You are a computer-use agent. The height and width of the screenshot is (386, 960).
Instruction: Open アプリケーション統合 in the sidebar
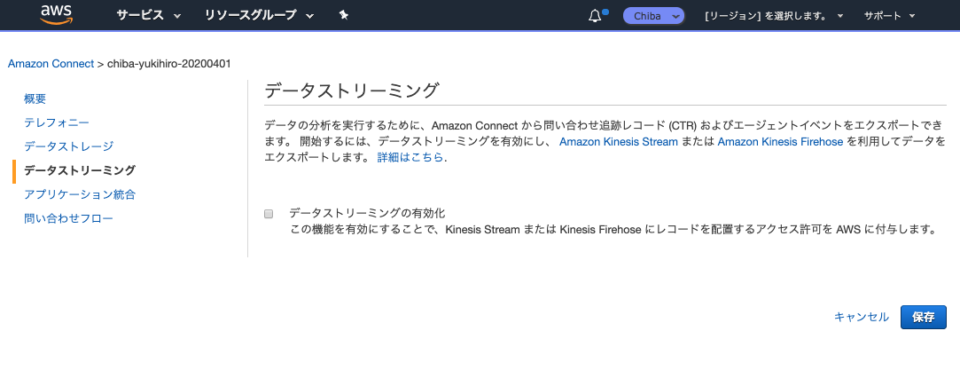tap(80, 195)
